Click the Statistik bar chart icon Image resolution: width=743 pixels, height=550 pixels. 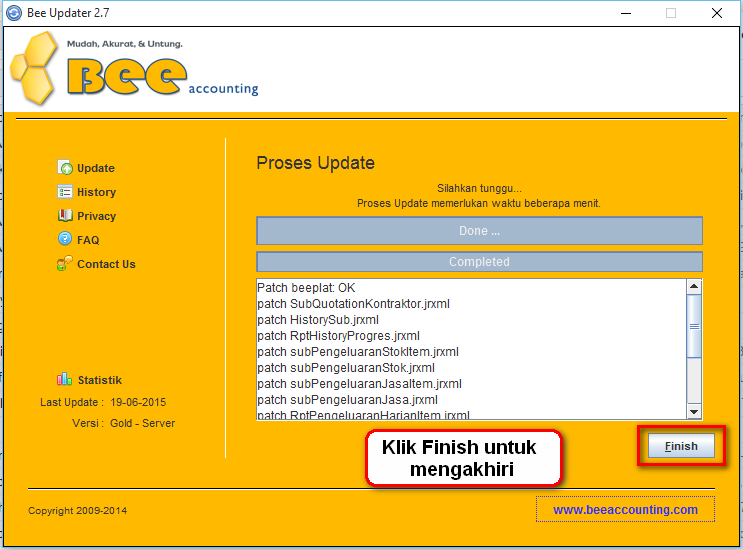coord(64,379)
